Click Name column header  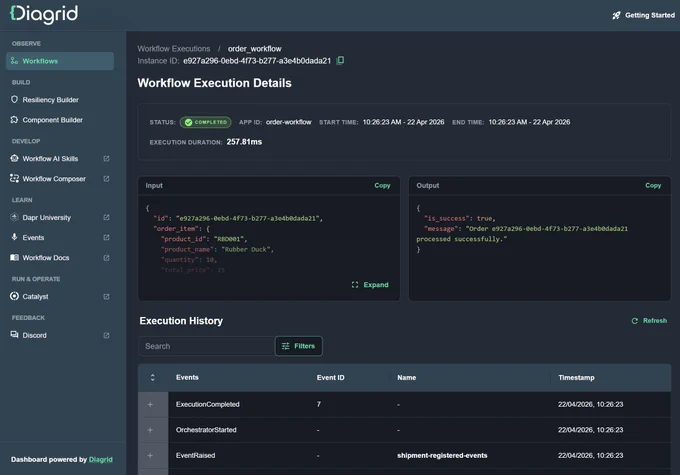coord(406,377)
